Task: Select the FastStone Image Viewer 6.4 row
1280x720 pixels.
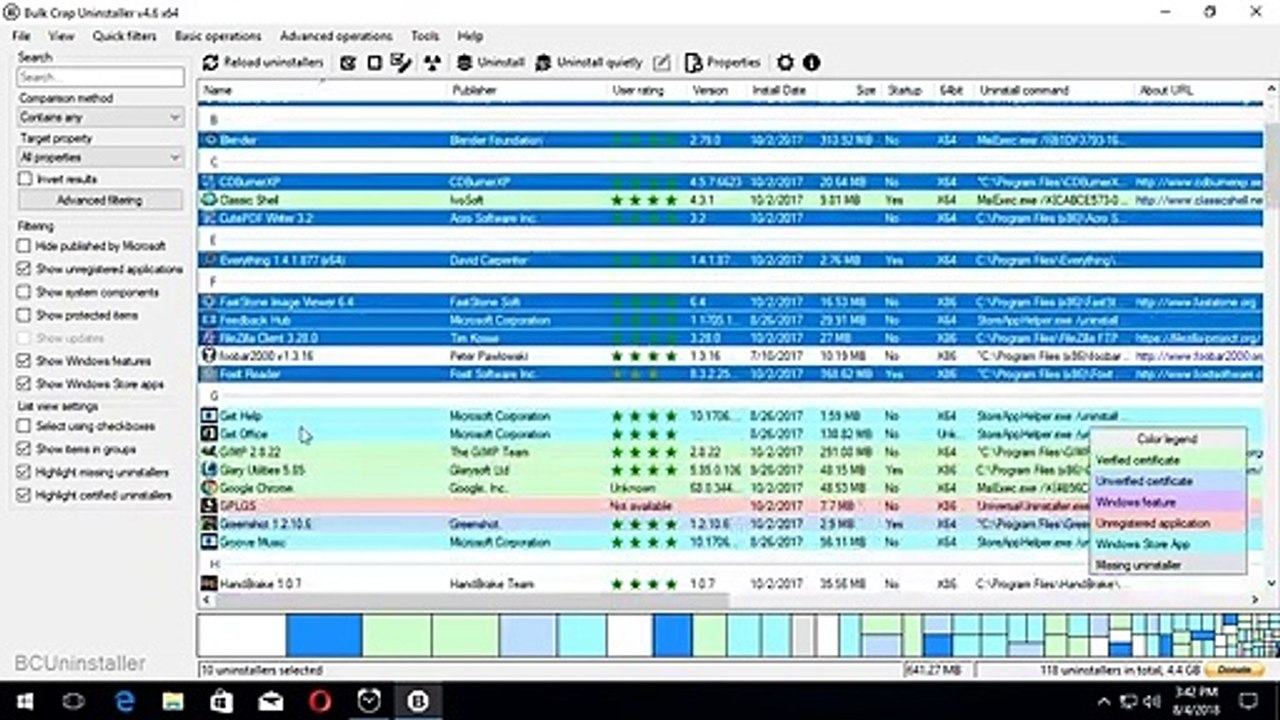Action: point(731,302)
